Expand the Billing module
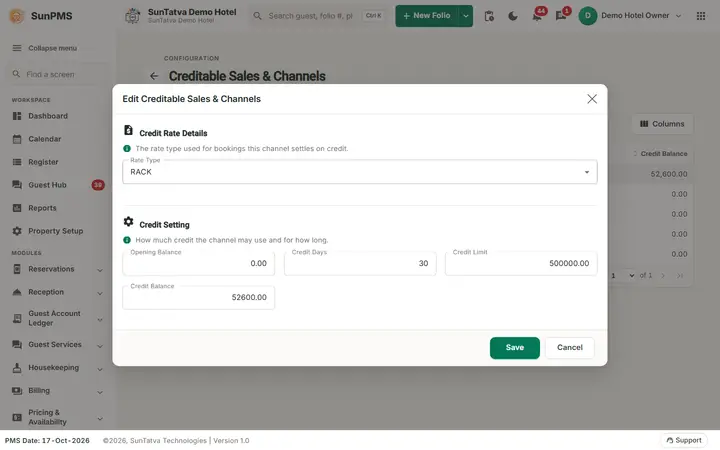 (x=100, y=392)
